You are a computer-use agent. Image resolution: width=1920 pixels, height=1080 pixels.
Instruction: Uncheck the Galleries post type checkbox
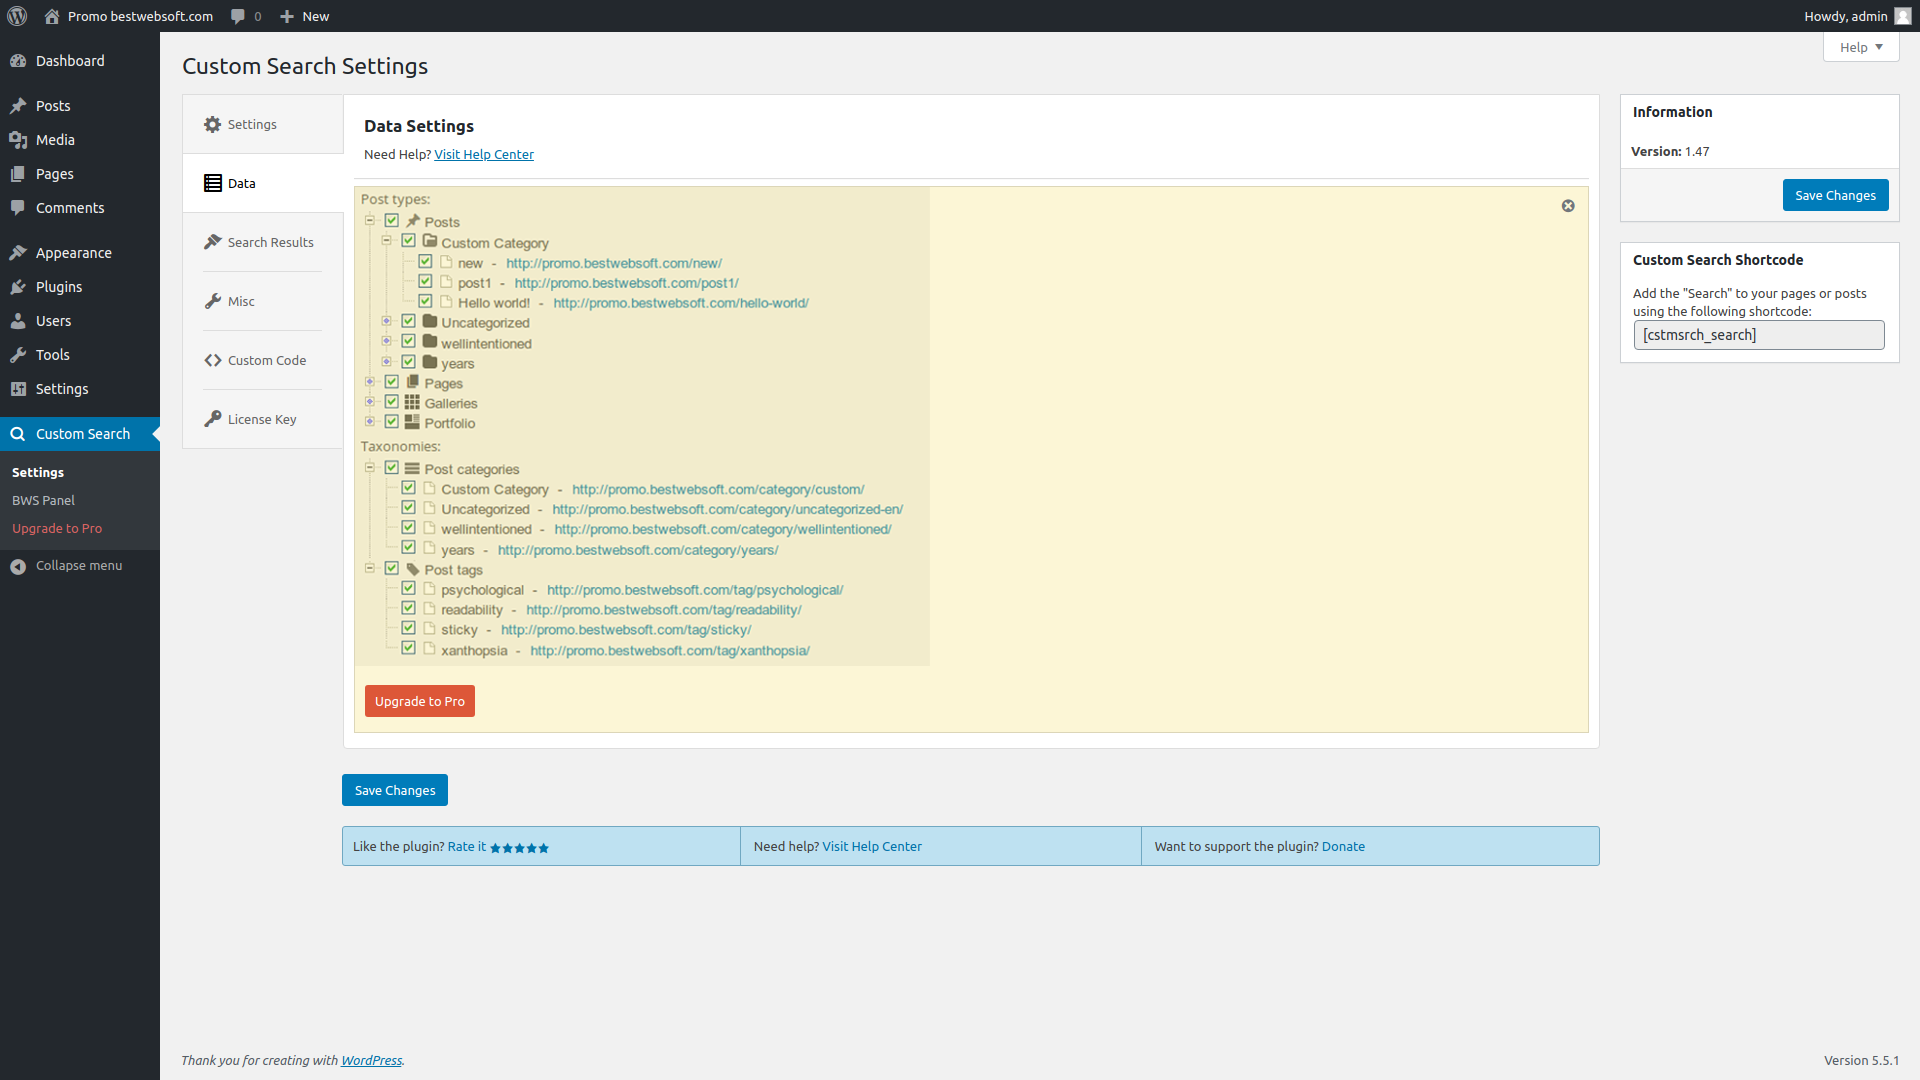[392, 402]
